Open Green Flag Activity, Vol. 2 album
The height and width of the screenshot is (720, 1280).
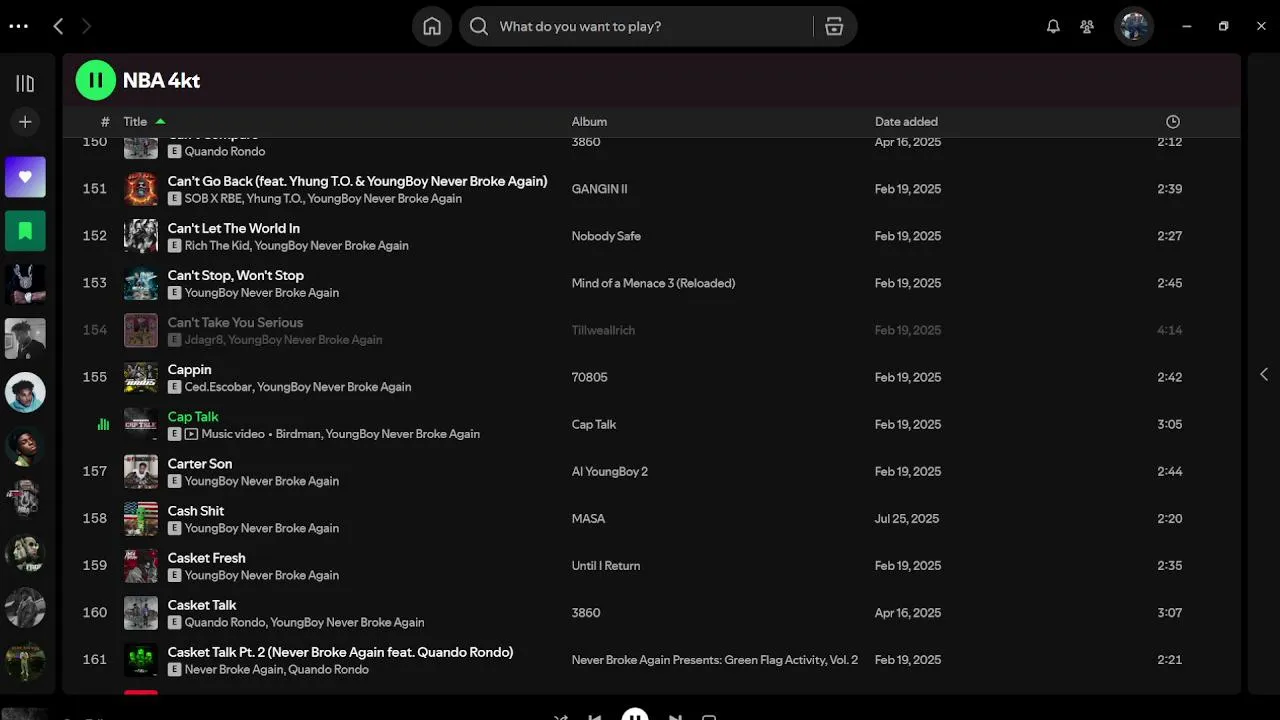coord(714,660)
